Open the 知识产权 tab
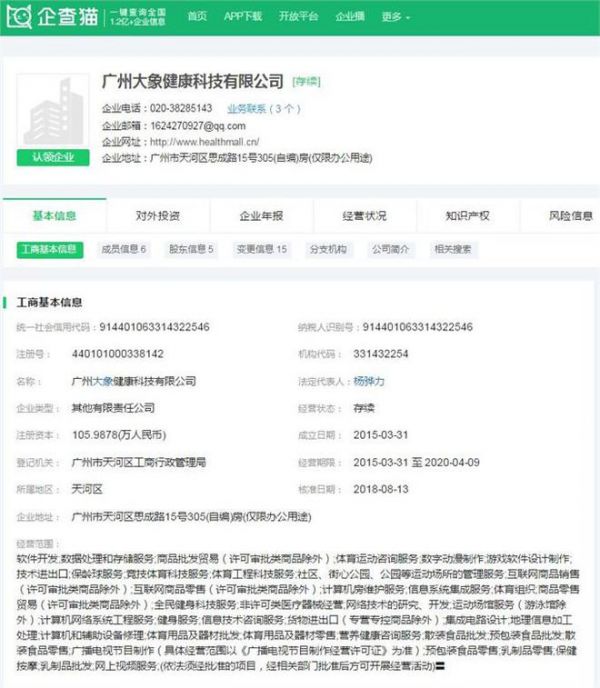The image size is (600, 688). point(468,215)
